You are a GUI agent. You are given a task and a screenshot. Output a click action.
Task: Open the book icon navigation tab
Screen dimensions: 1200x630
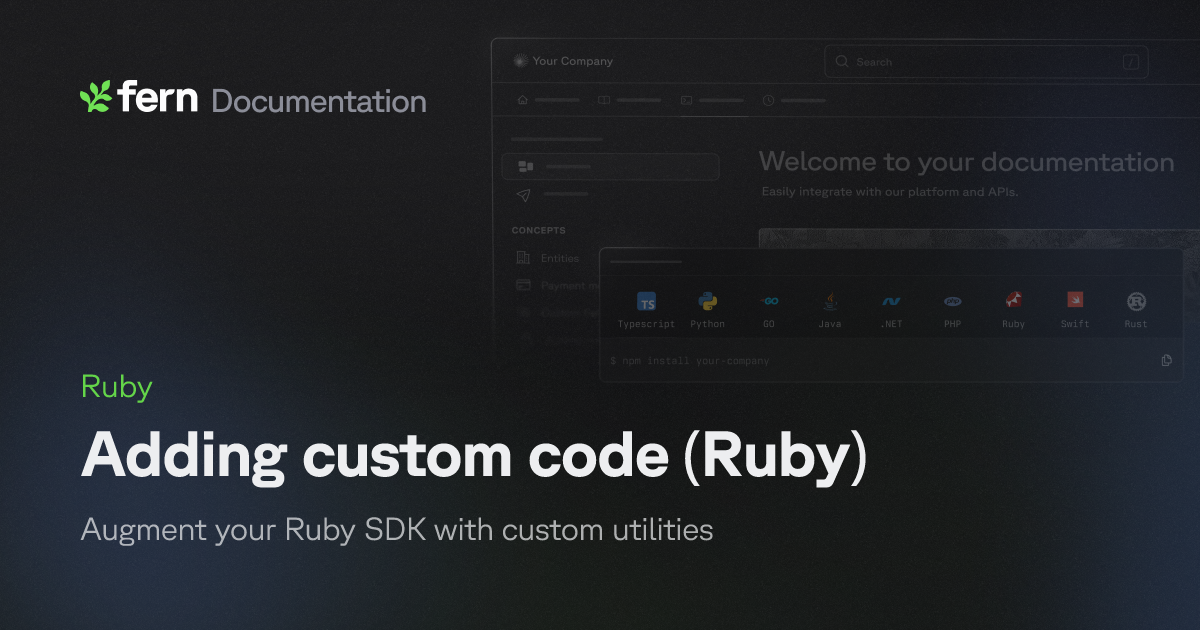pyautogui.click(x=629, y=100)
